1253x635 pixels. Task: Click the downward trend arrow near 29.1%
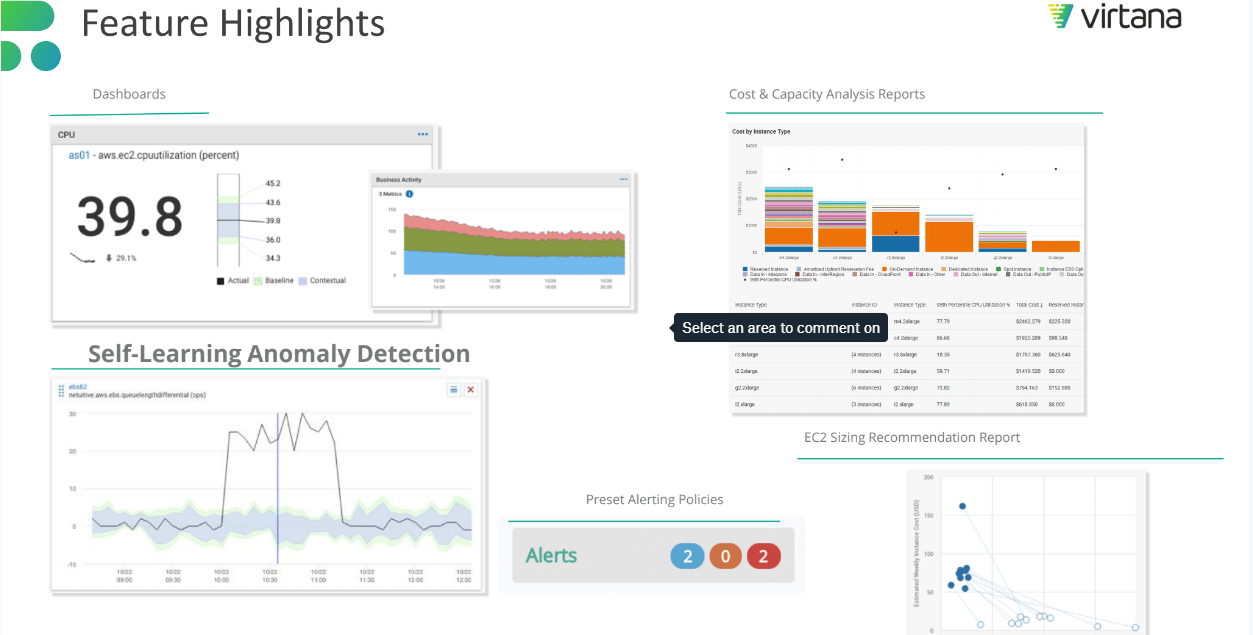(x=108, y=258)
